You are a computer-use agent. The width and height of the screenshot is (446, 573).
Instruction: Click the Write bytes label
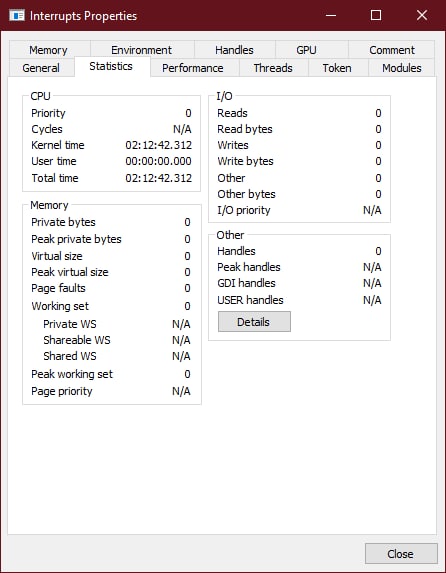[x=245, y=161]
